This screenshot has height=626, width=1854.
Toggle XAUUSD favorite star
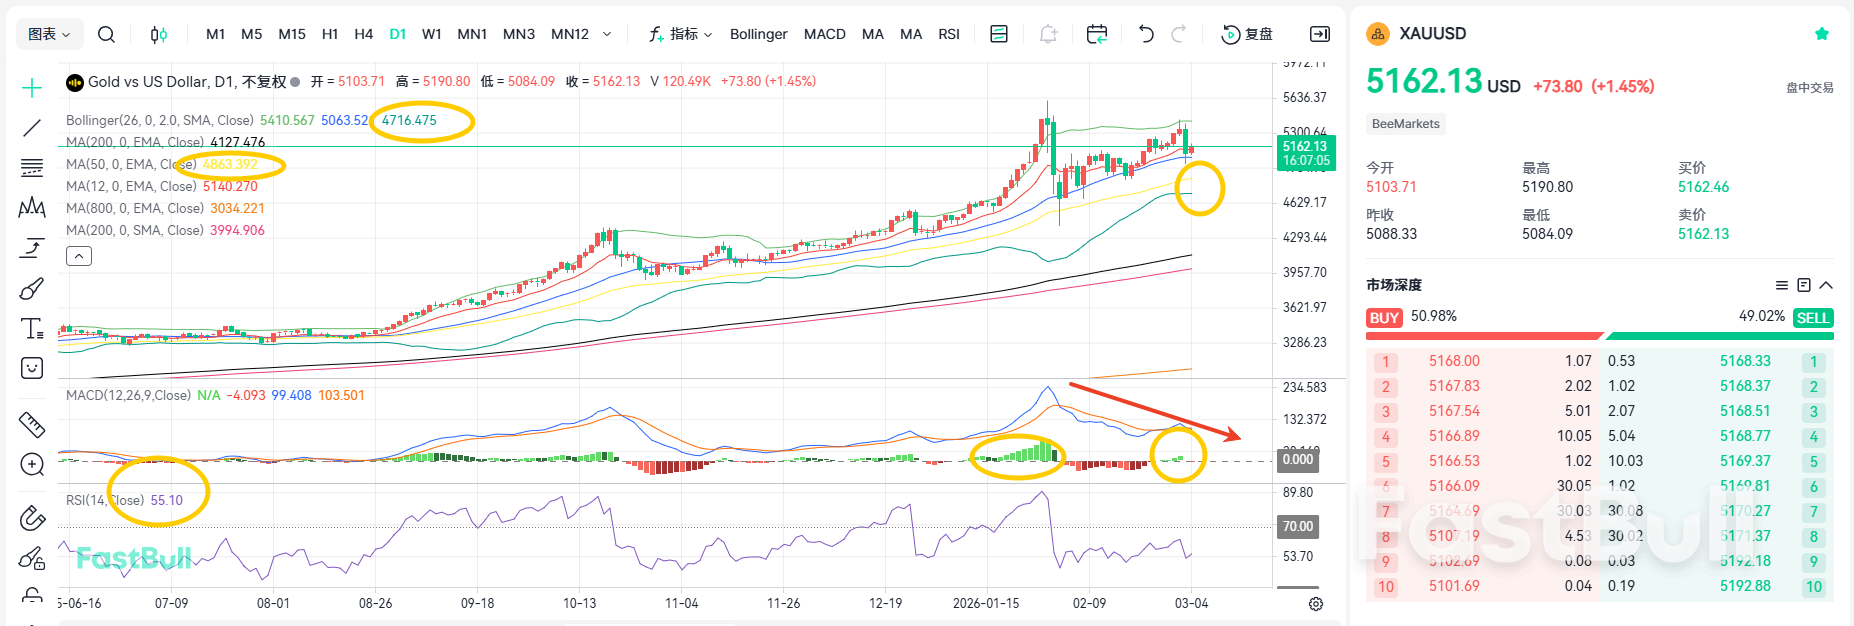point(1821,34)
